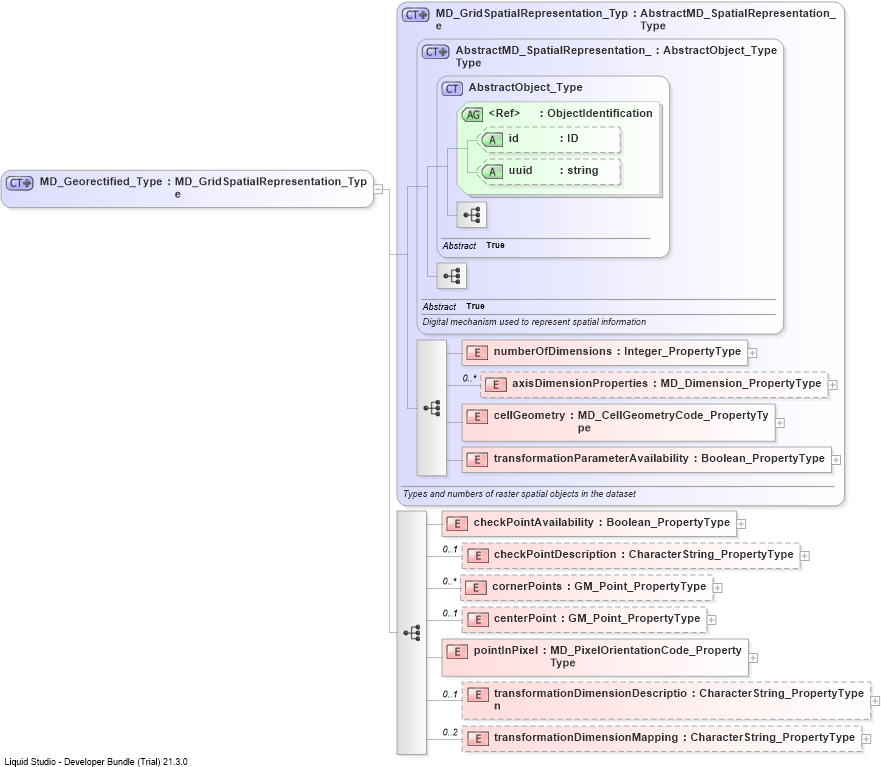Expand the cornerPoints element
Viewport: 881px width, 767px height.
[x=718, y=588]
